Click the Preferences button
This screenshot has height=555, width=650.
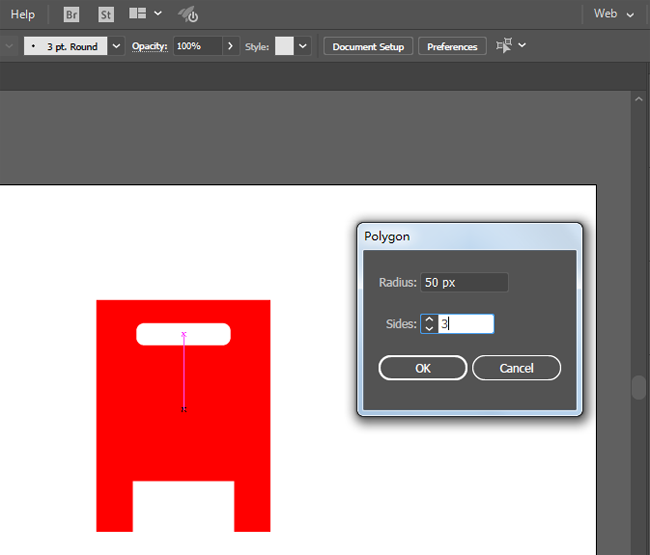(x=452, y=46)
